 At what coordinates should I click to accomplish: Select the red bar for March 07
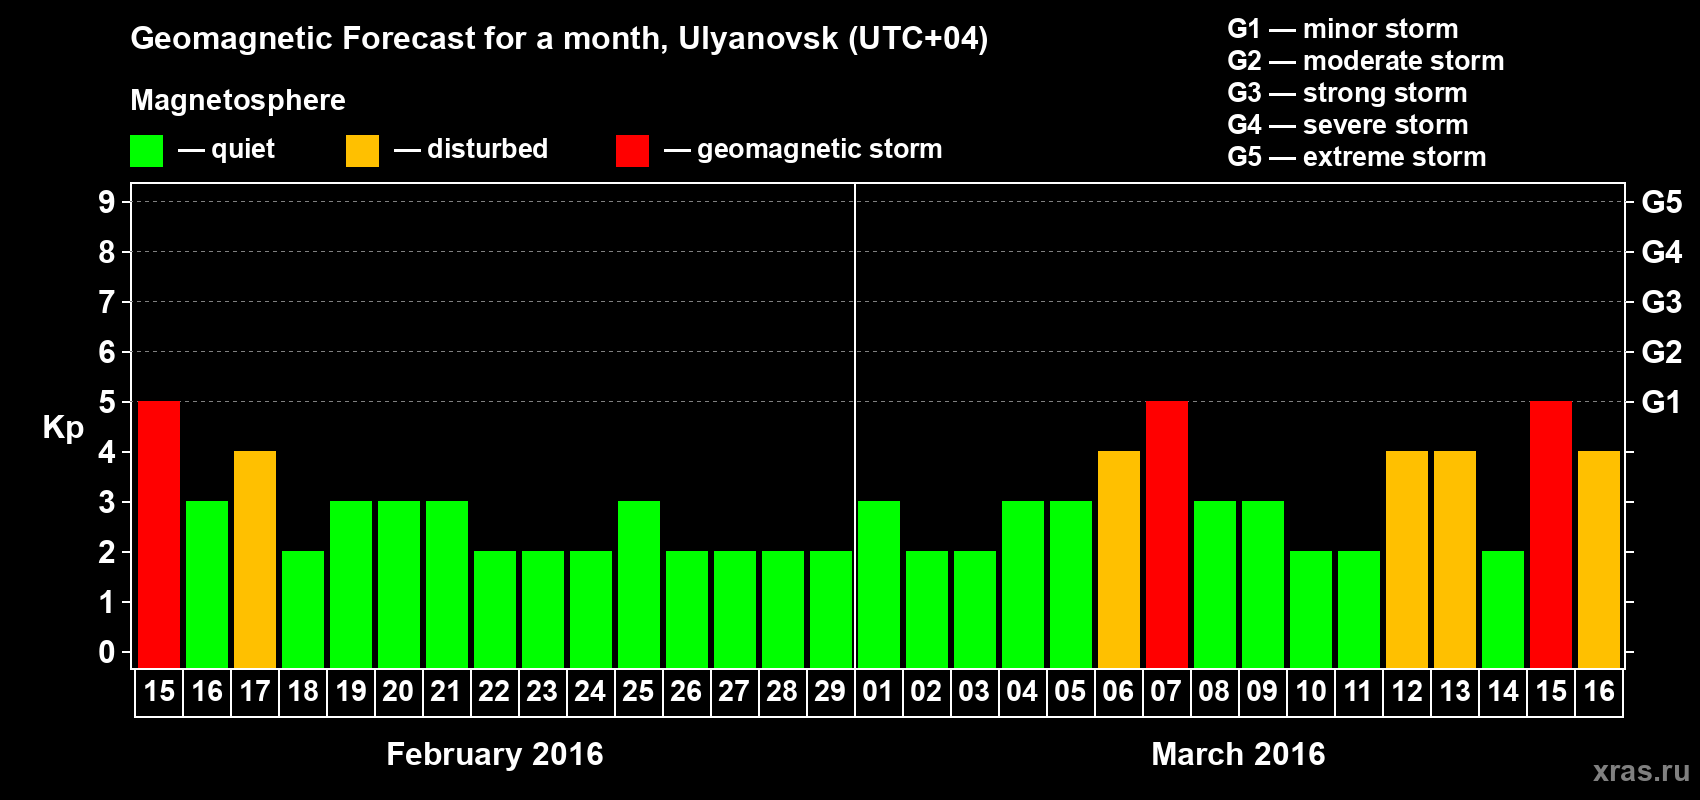coord(1167,535)
